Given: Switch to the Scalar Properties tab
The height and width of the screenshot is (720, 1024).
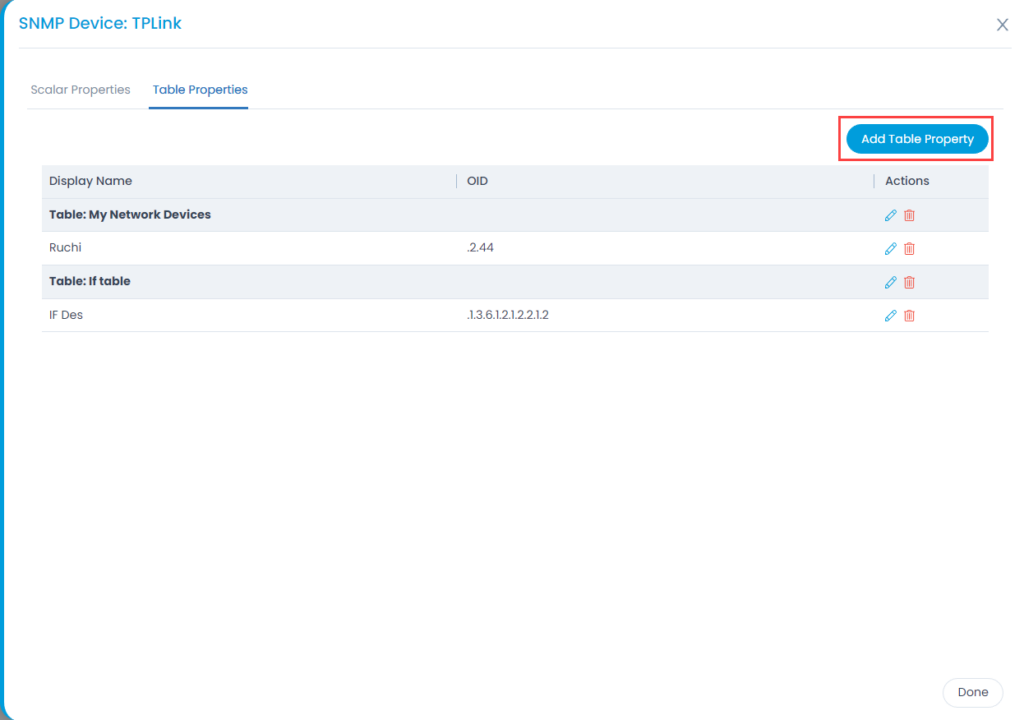Looking at the screenshot, I should 80,90.
